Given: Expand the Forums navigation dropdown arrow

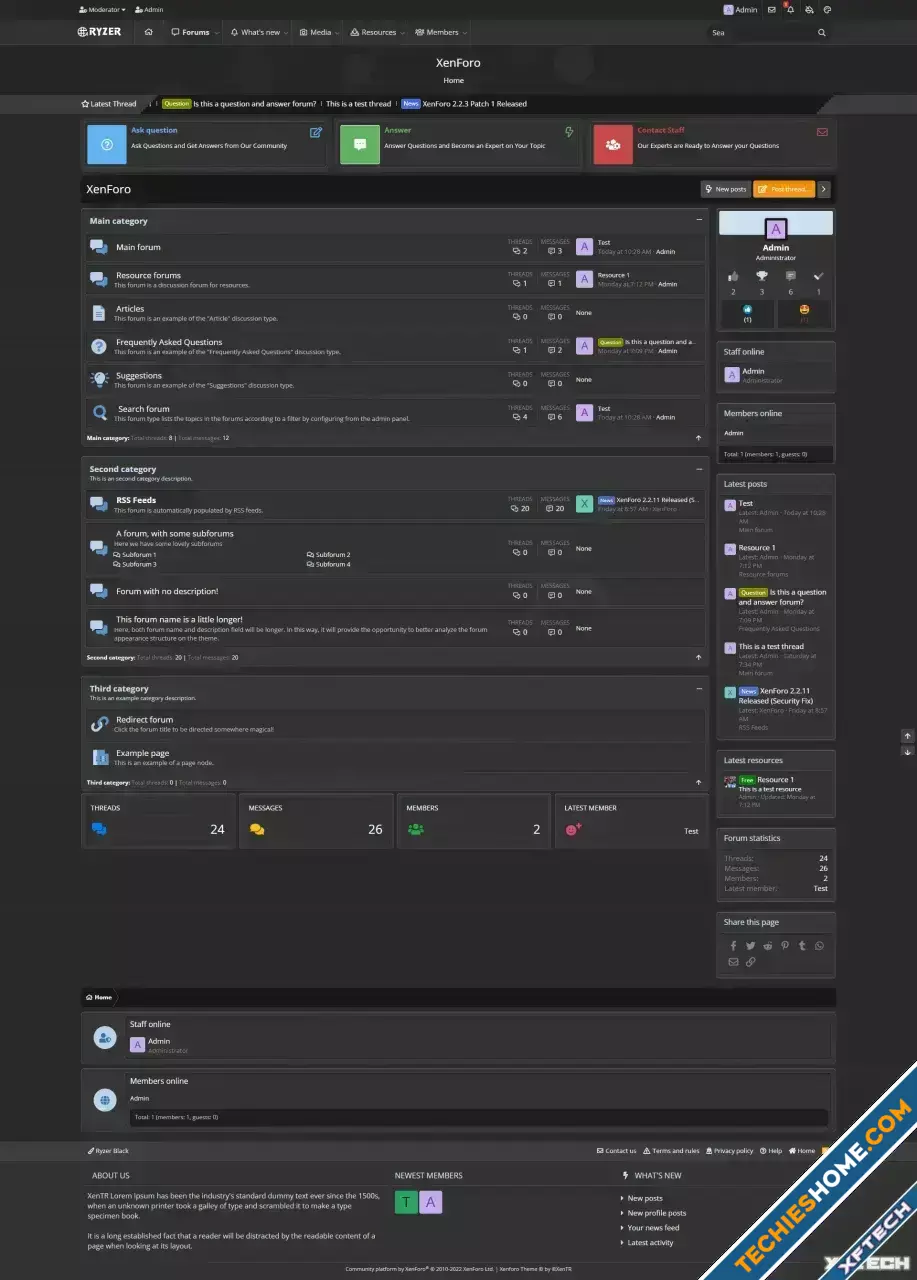Looking at the screenshot, I should [216, 33].
